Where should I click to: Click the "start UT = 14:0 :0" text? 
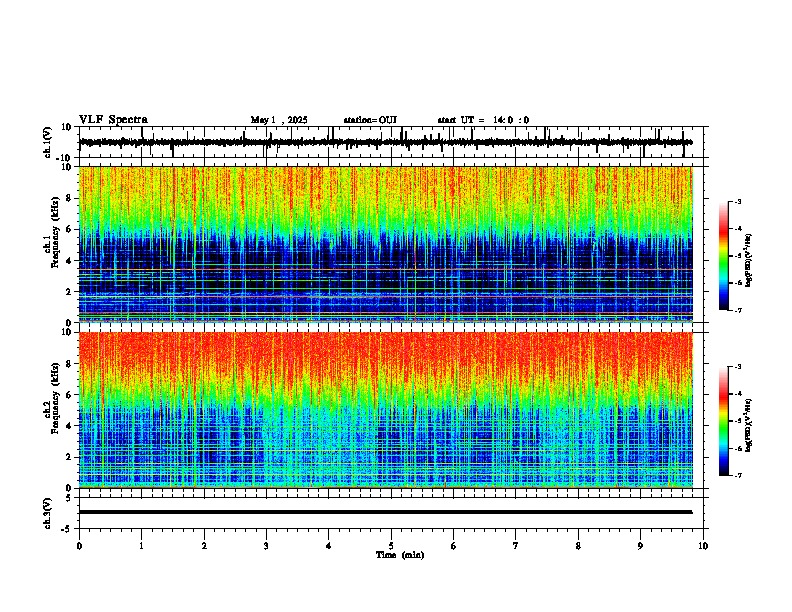pyautogui.click(x=483, y=120)
